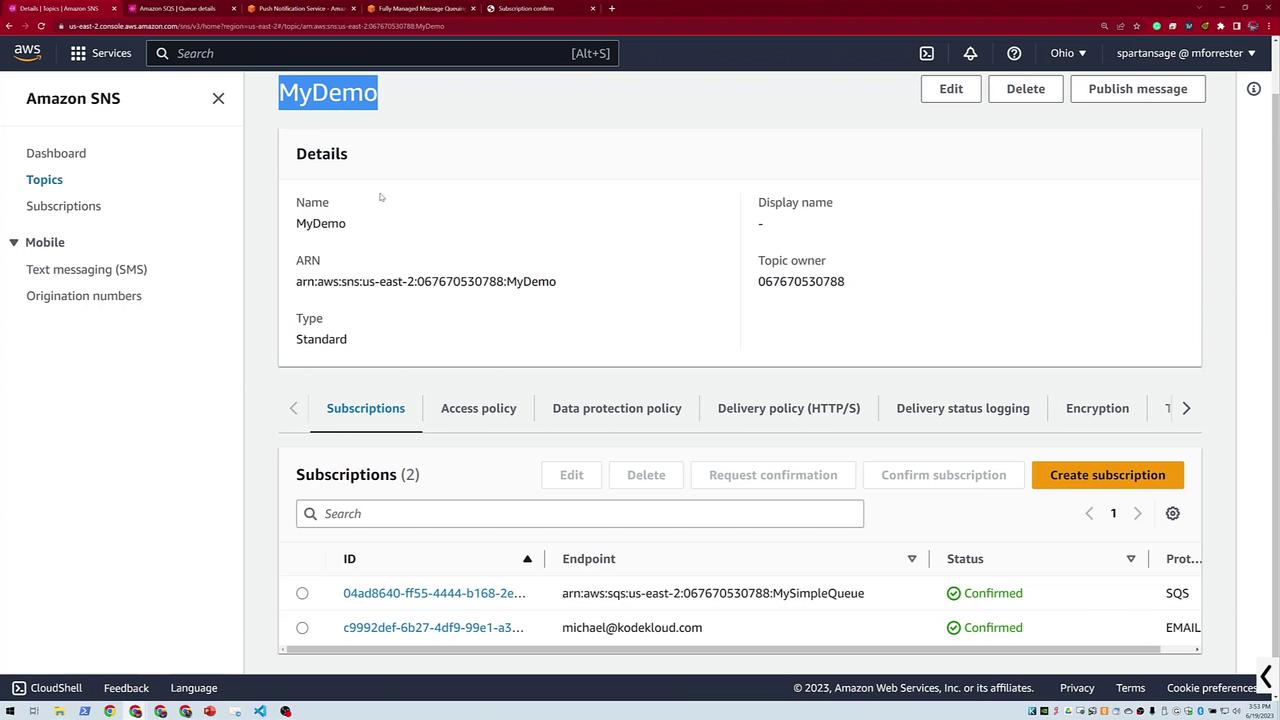The width and height of the screenshot is (1280, 720).
Task: Focus the AWS console search box
Action: click(382, 53)
